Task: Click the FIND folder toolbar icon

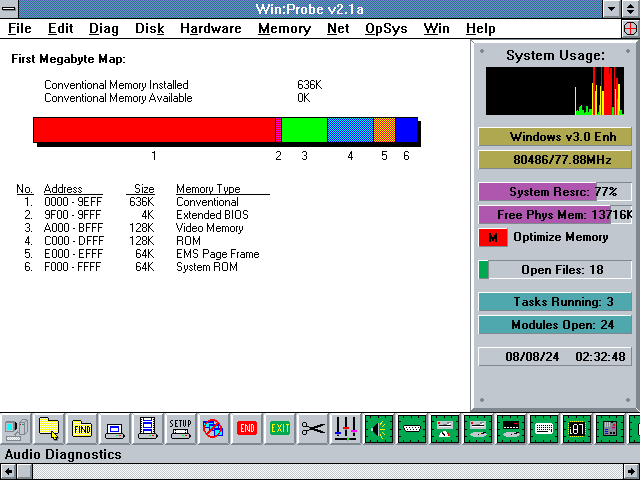Action: (82, 429)
